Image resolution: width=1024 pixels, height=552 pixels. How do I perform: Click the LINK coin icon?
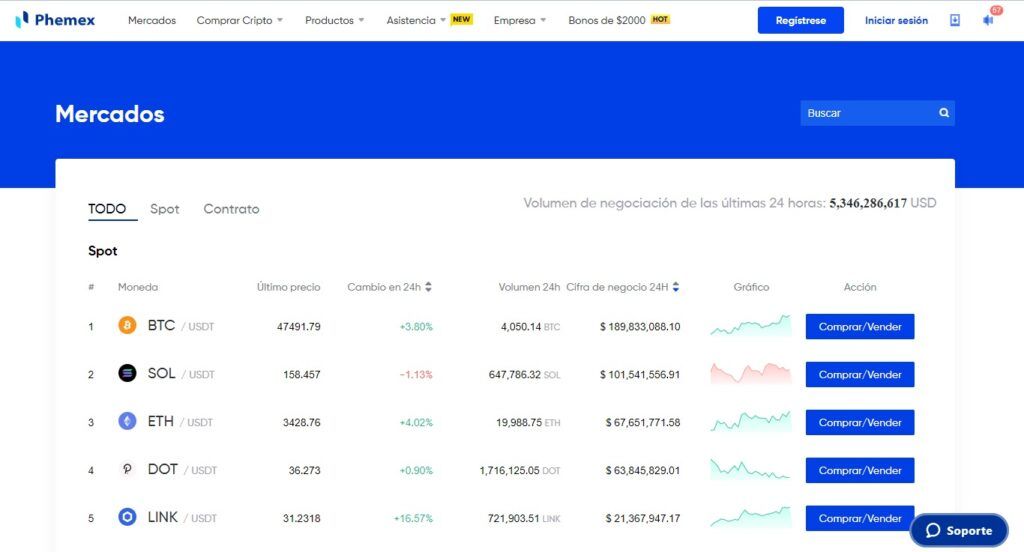(x=127, y=517)
